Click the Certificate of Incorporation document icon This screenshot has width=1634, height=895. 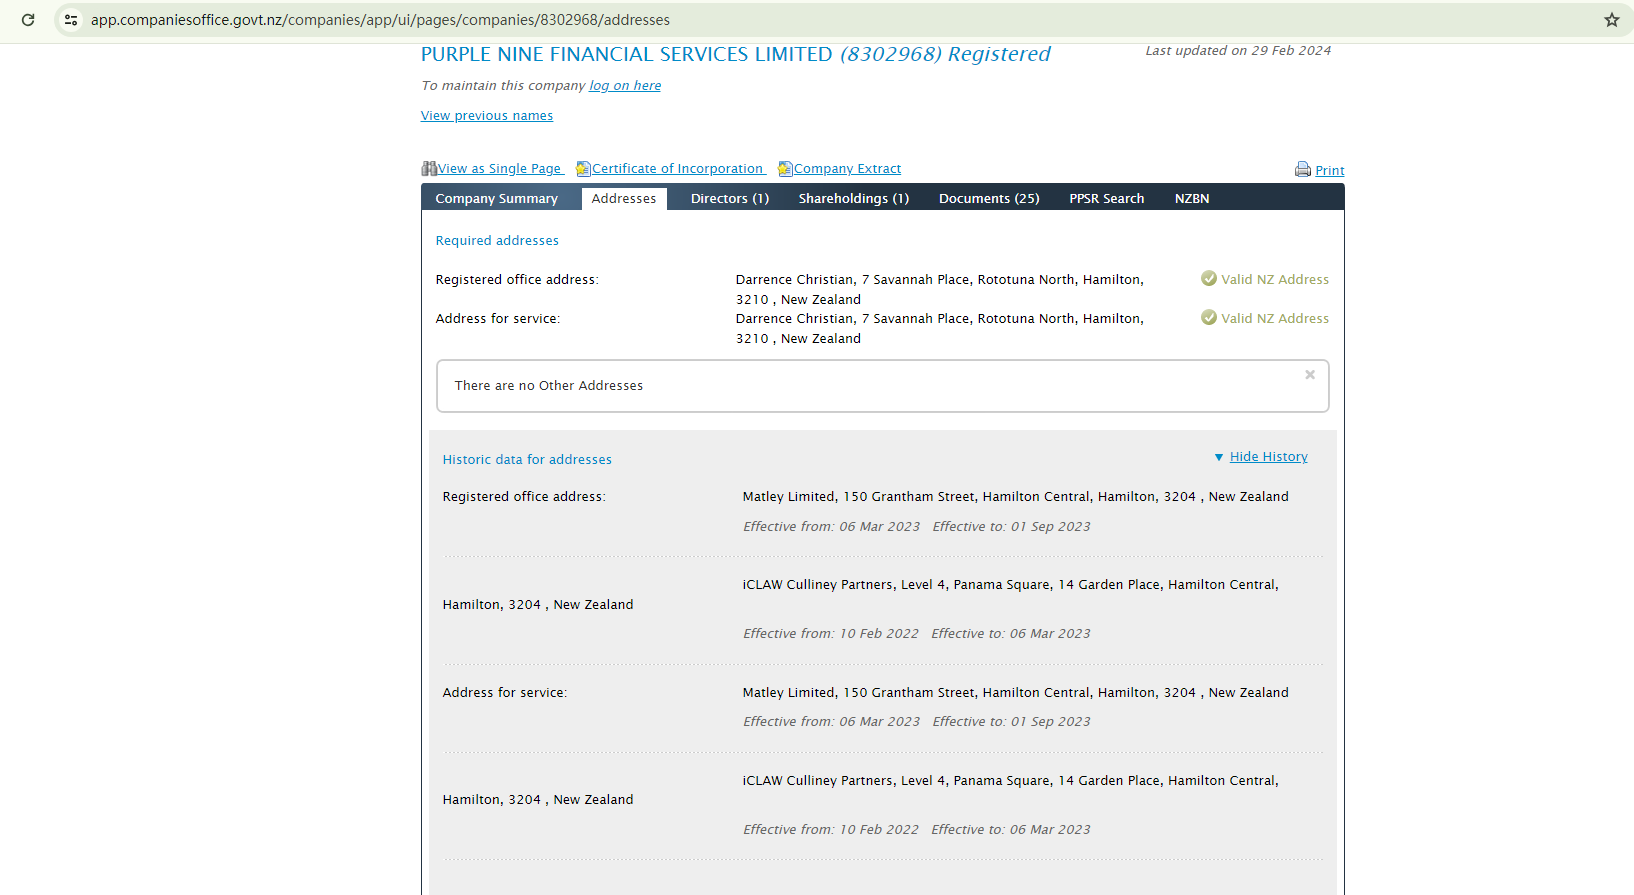click(583, 169)
